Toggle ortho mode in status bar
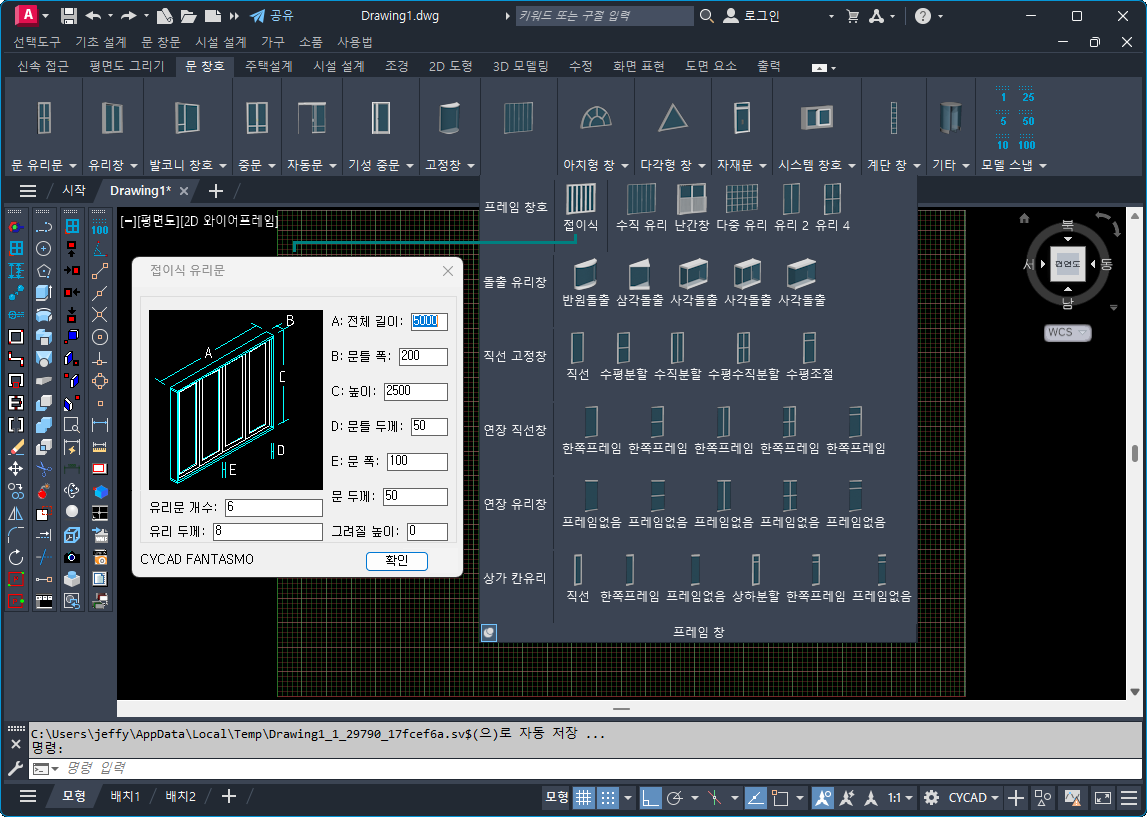1147x817 pixels. [650, 797]
